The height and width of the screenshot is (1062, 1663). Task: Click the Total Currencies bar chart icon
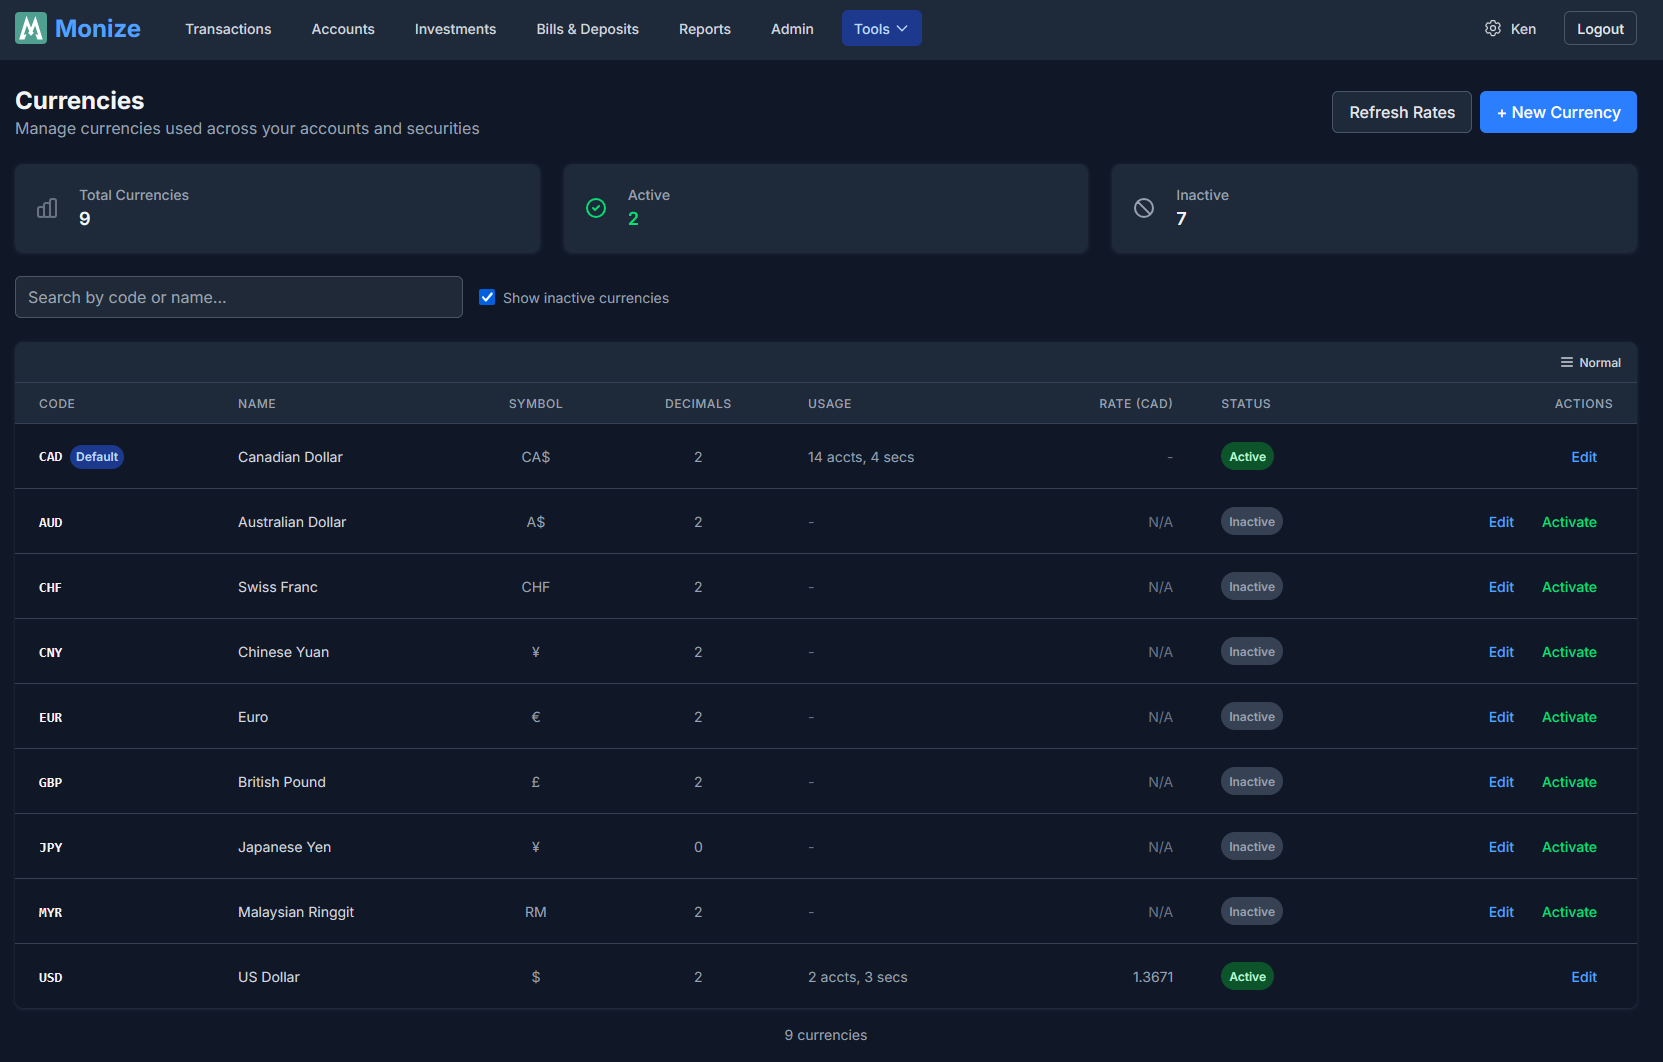[x=47, y=208]
